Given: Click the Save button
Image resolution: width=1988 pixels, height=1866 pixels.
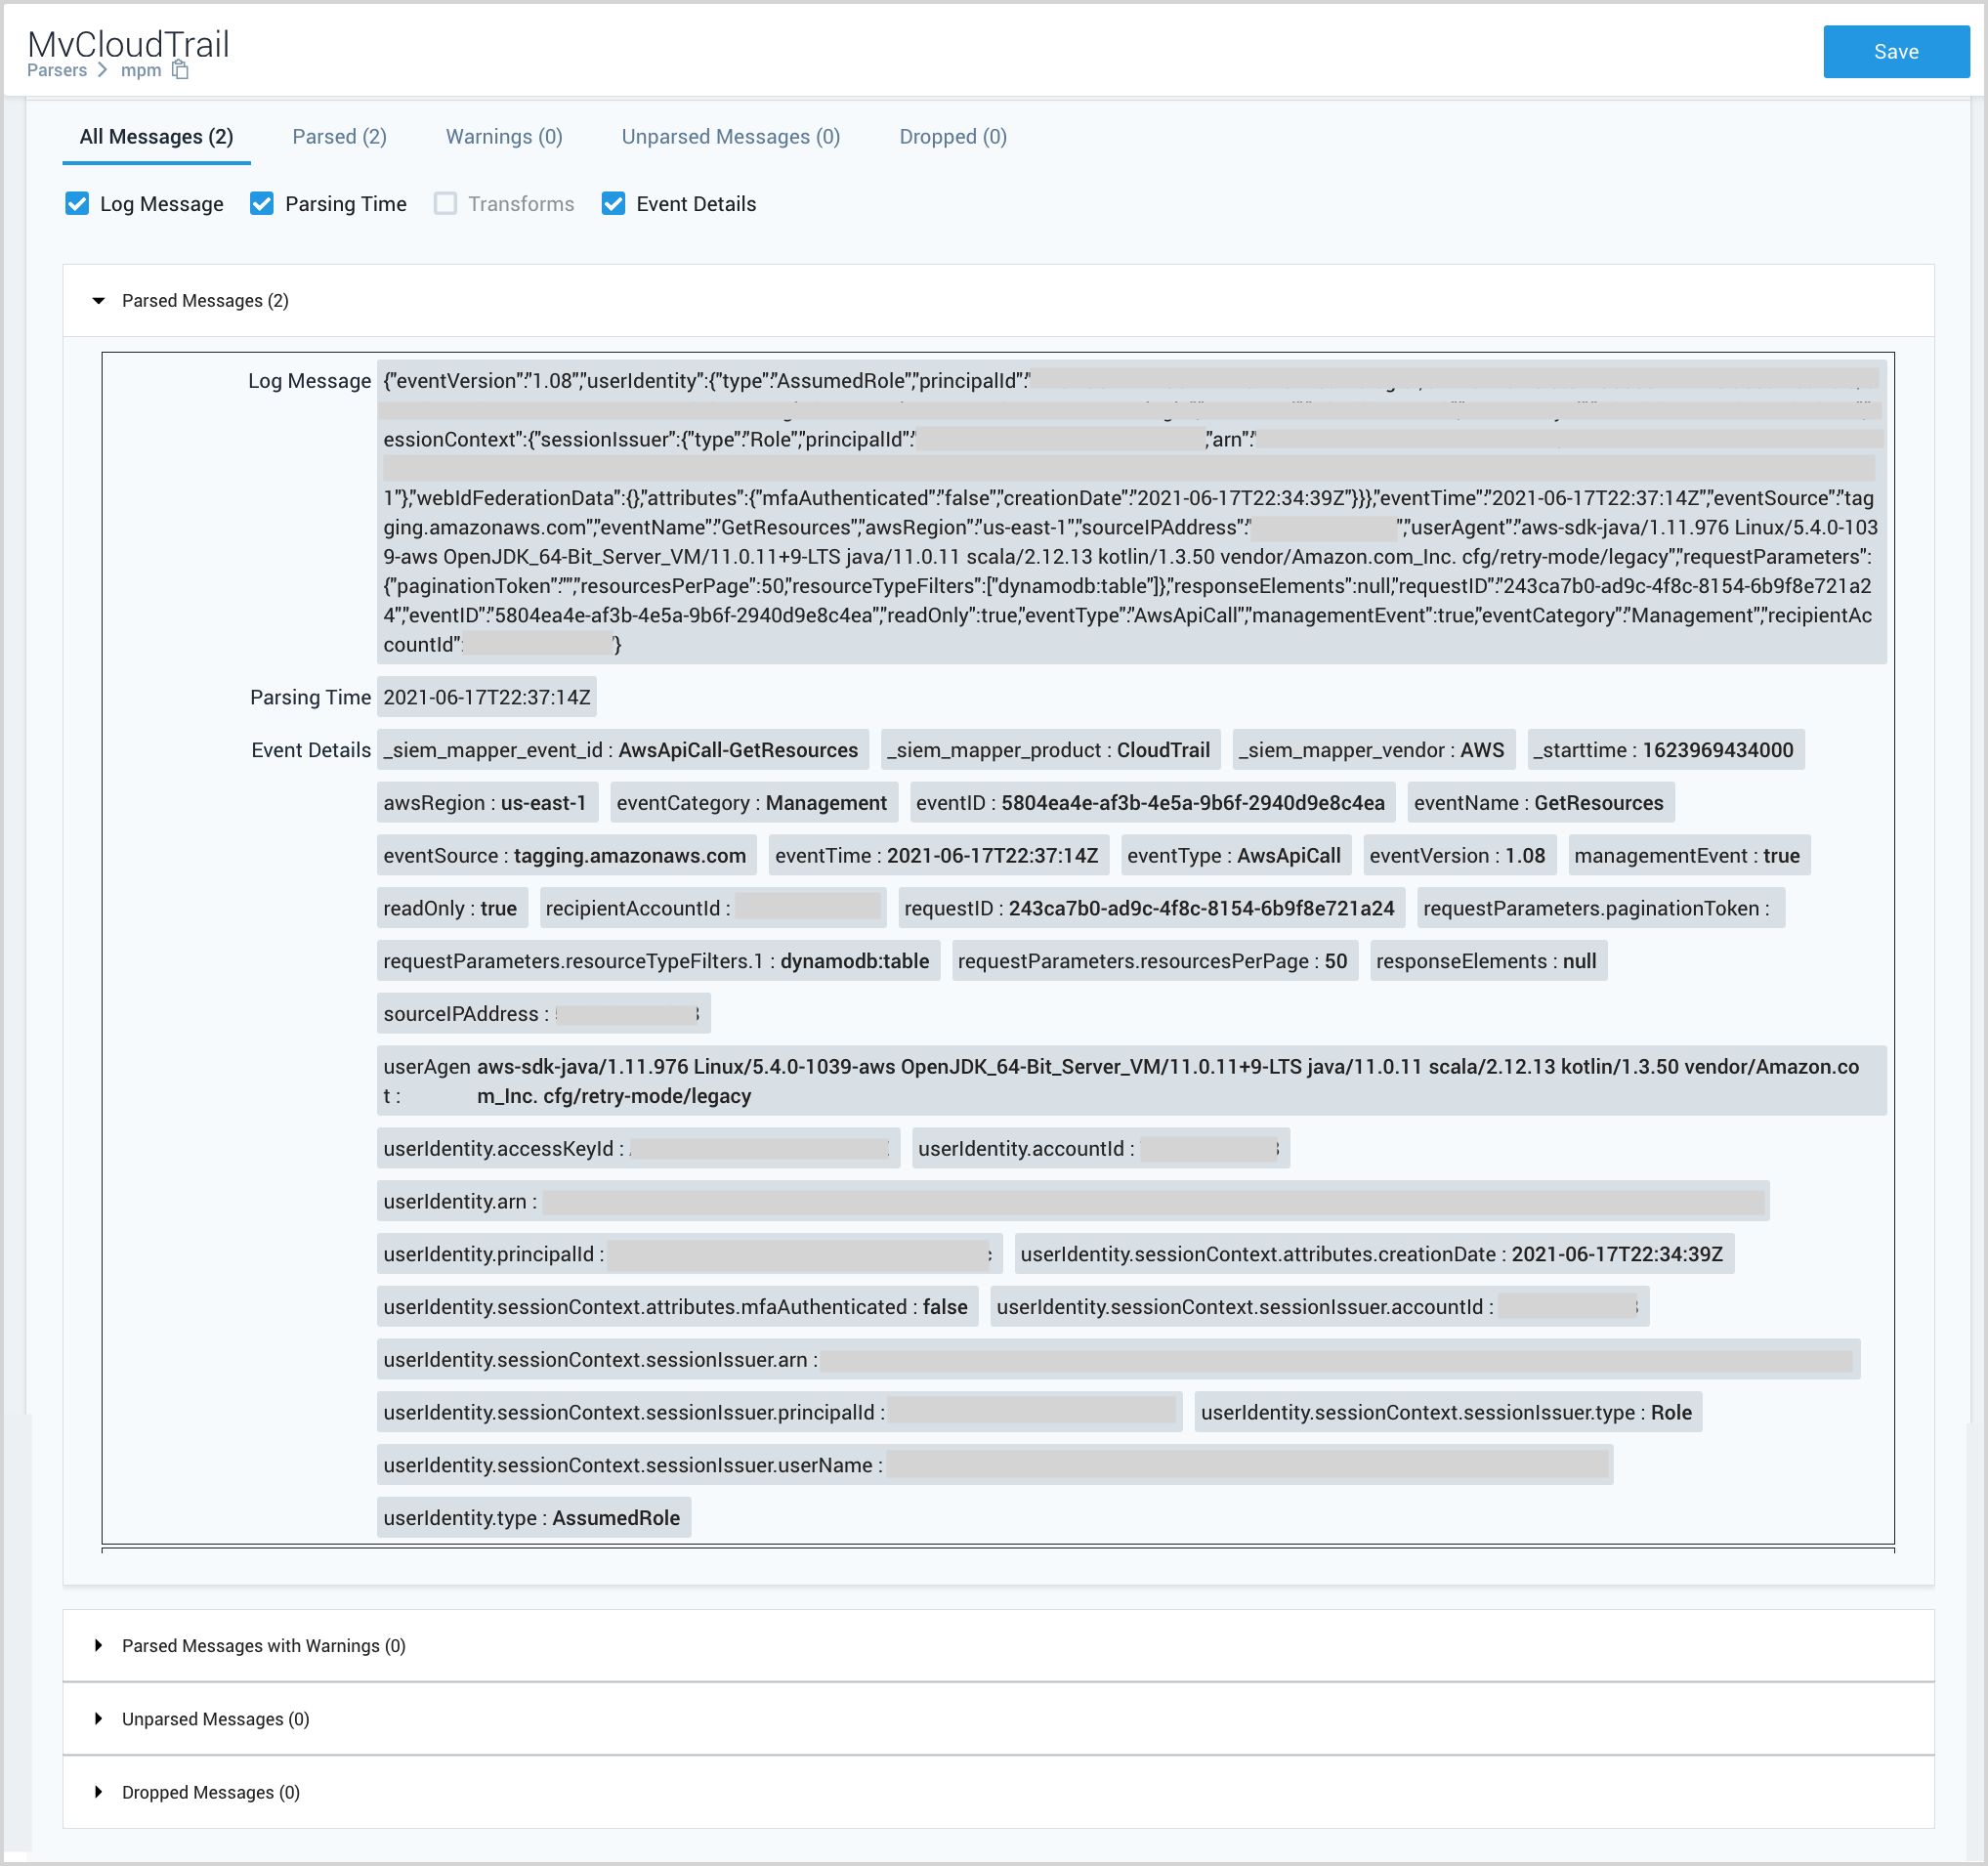Looking at the screenshot, I should click(x=1895, y=52).
